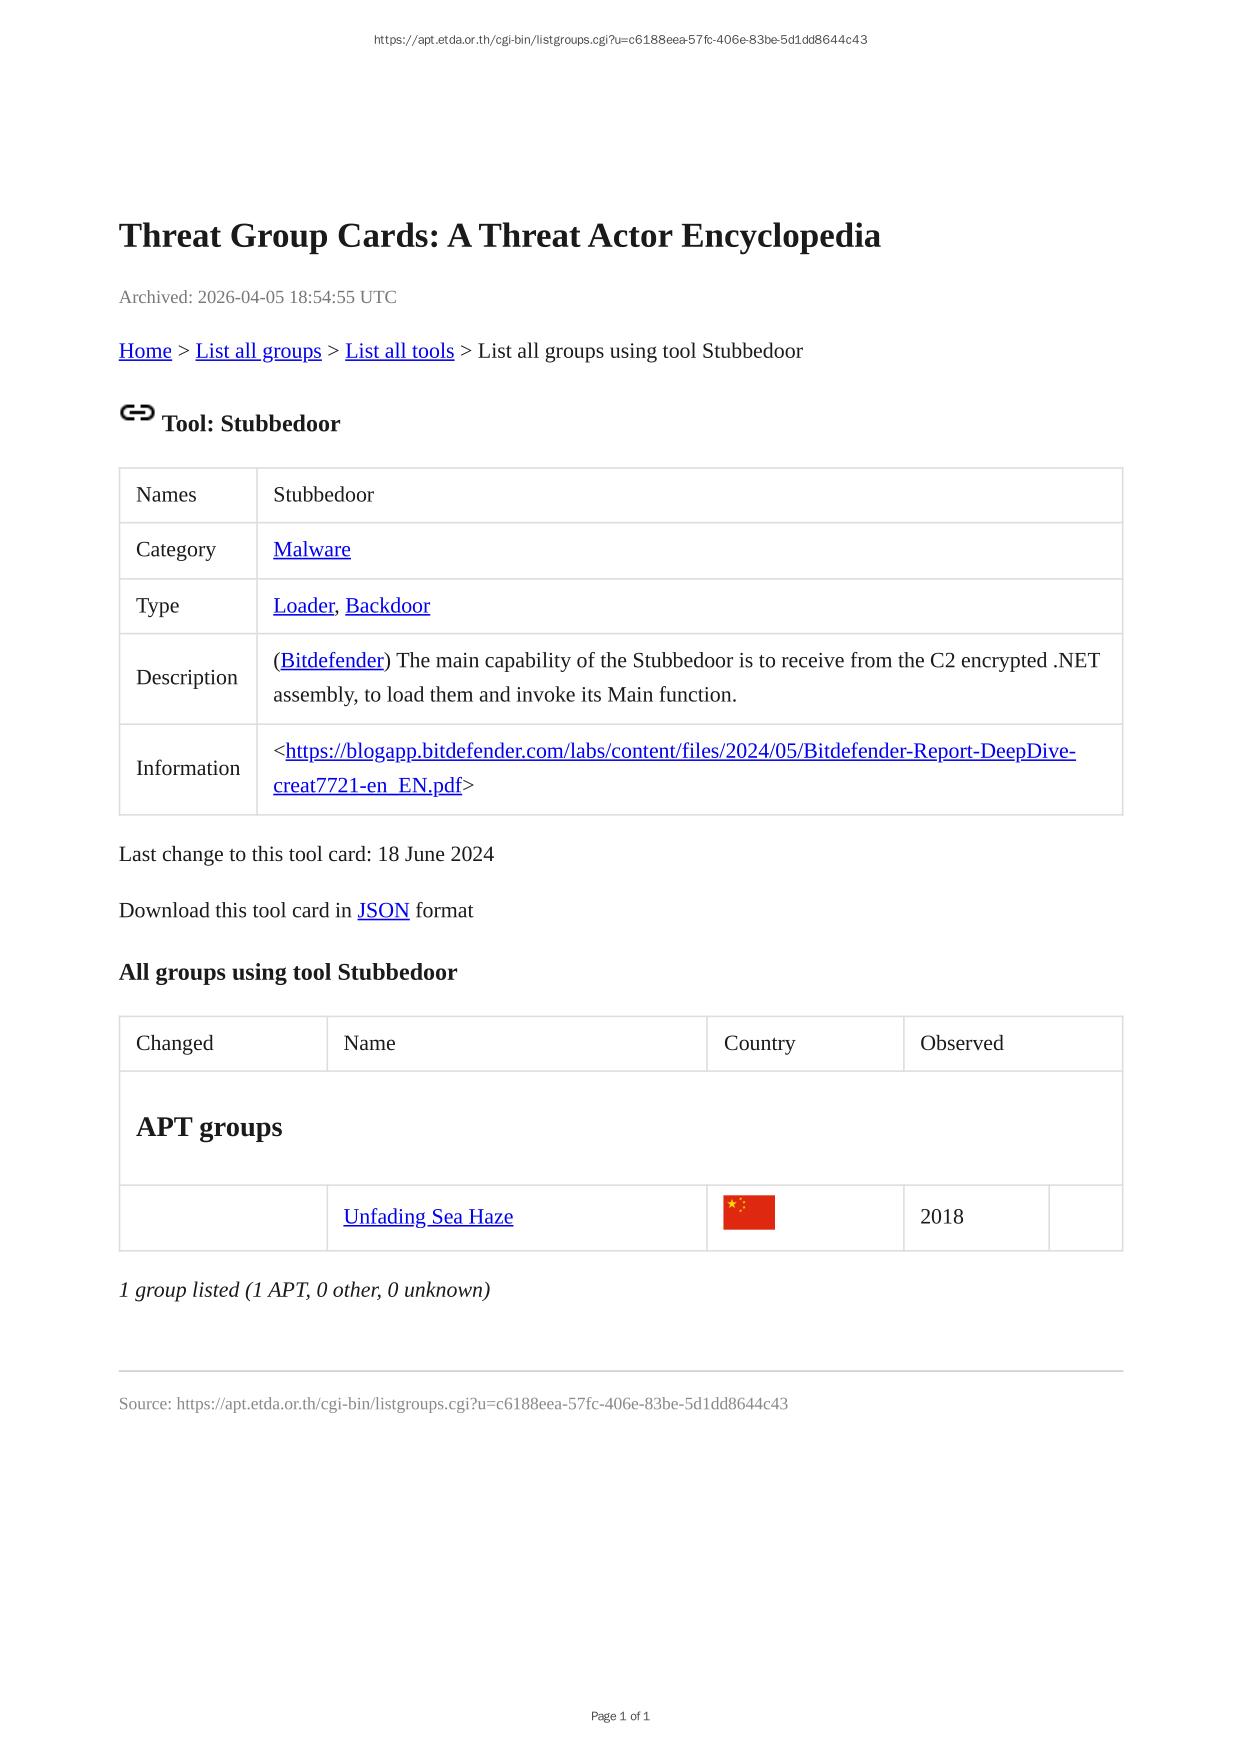Click the Country column header
Viewport: 1242px width, 1756px height.
759,1044
